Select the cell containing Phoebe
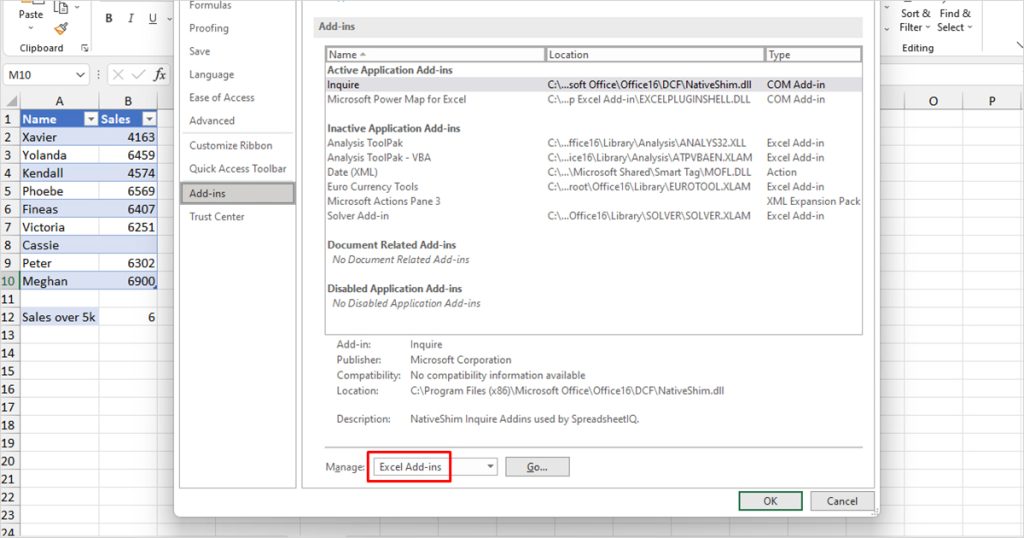The image size is (1024, 538). pos(59,191)
